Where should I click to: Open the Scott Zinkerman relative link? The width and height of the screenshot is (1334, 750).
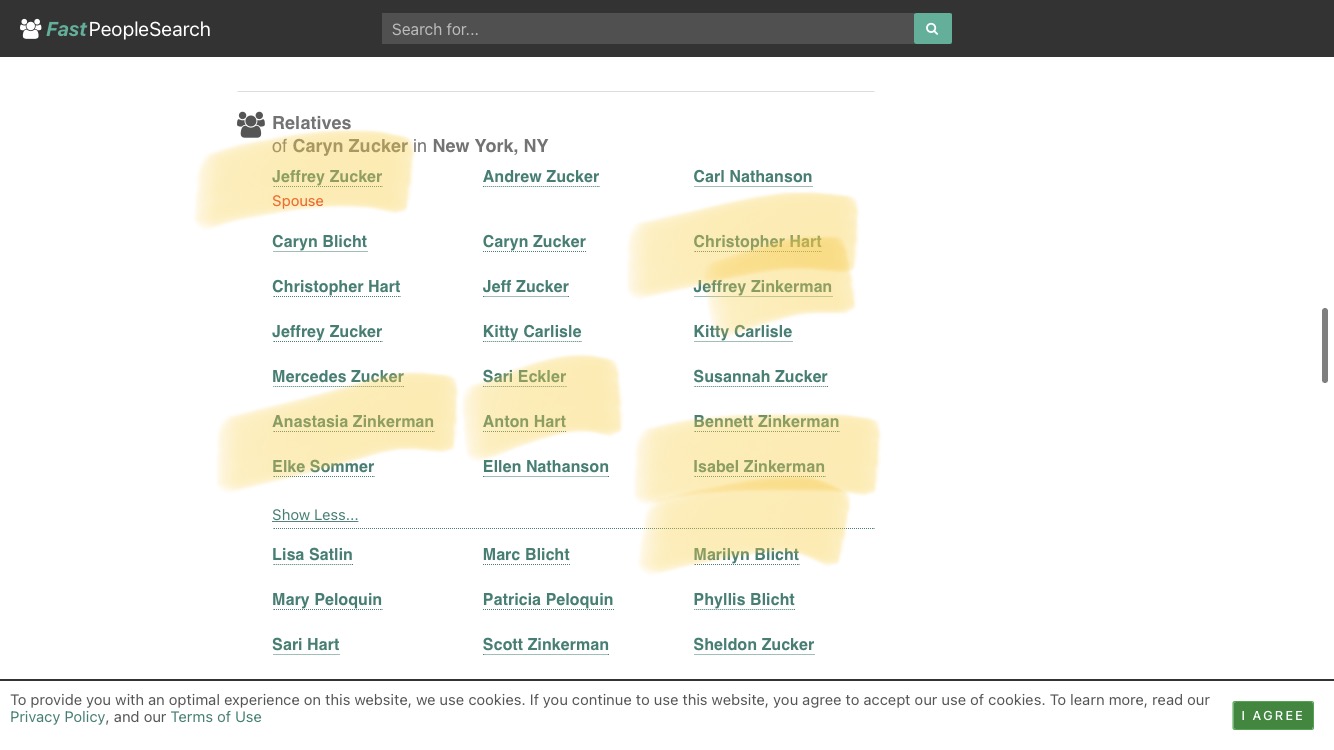click(x=546, y=645)
